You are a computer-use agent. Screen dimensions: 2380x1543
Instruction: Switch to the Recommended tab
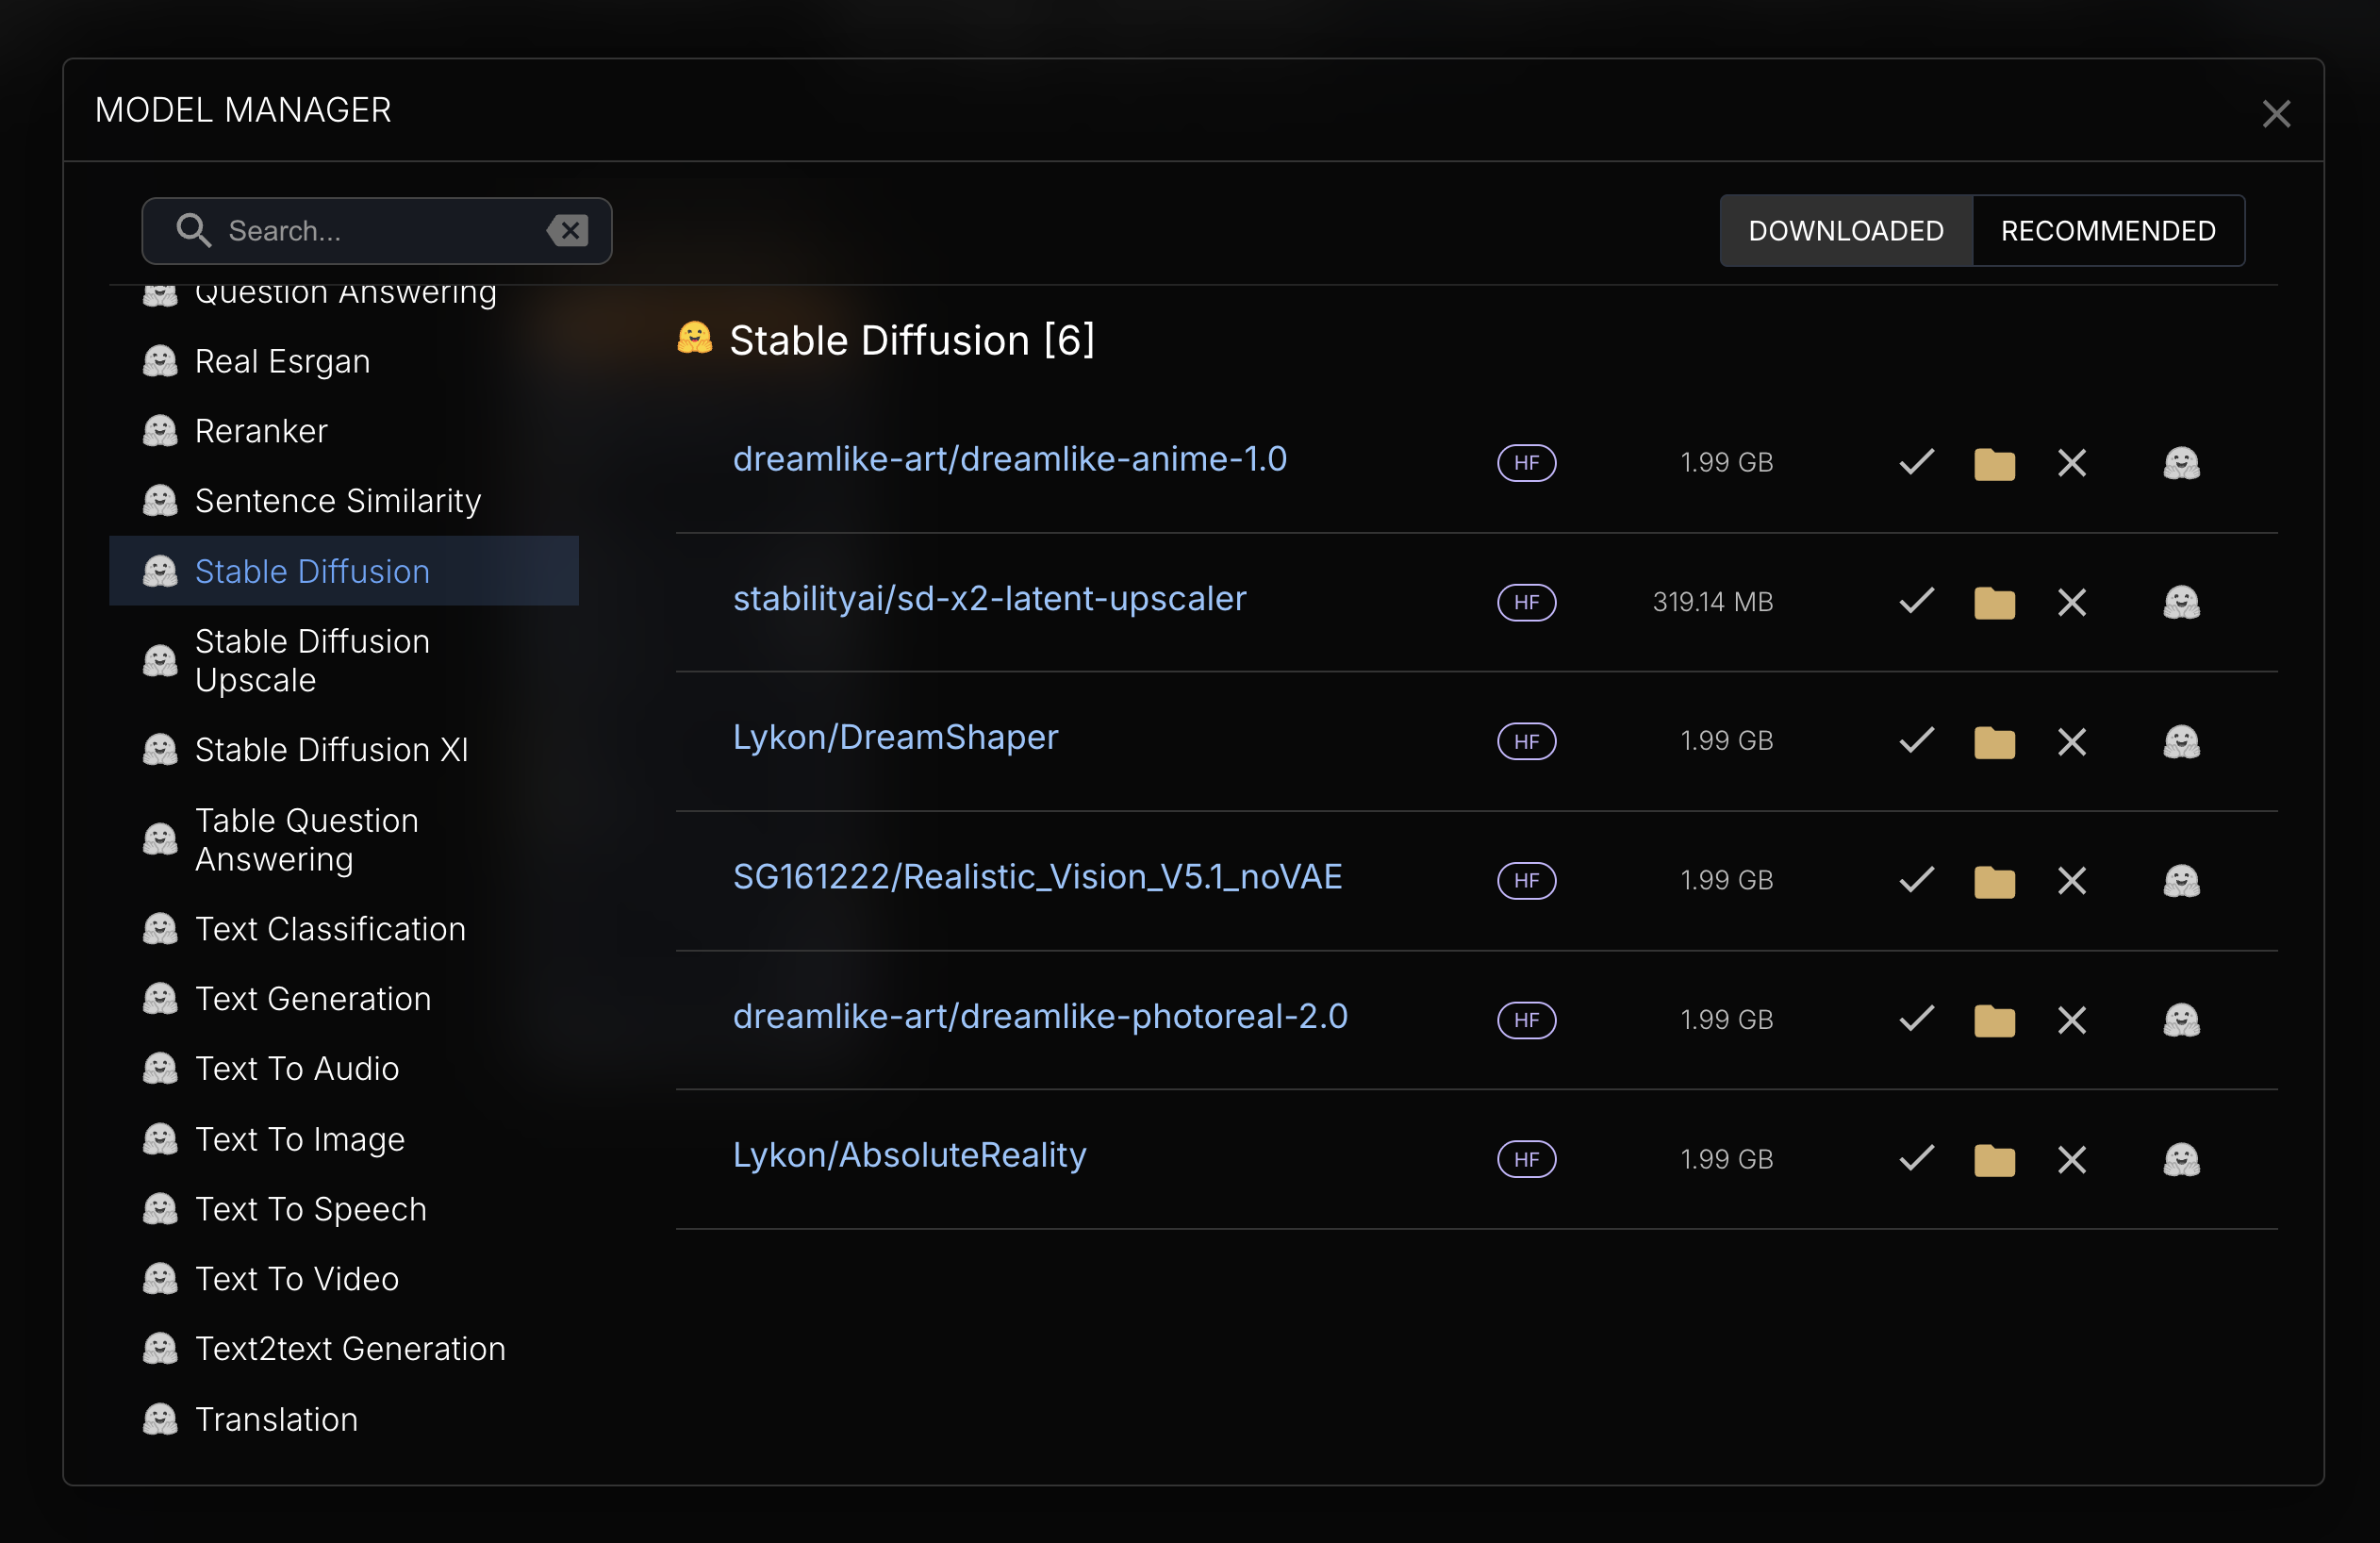[x=2108, y=231]
